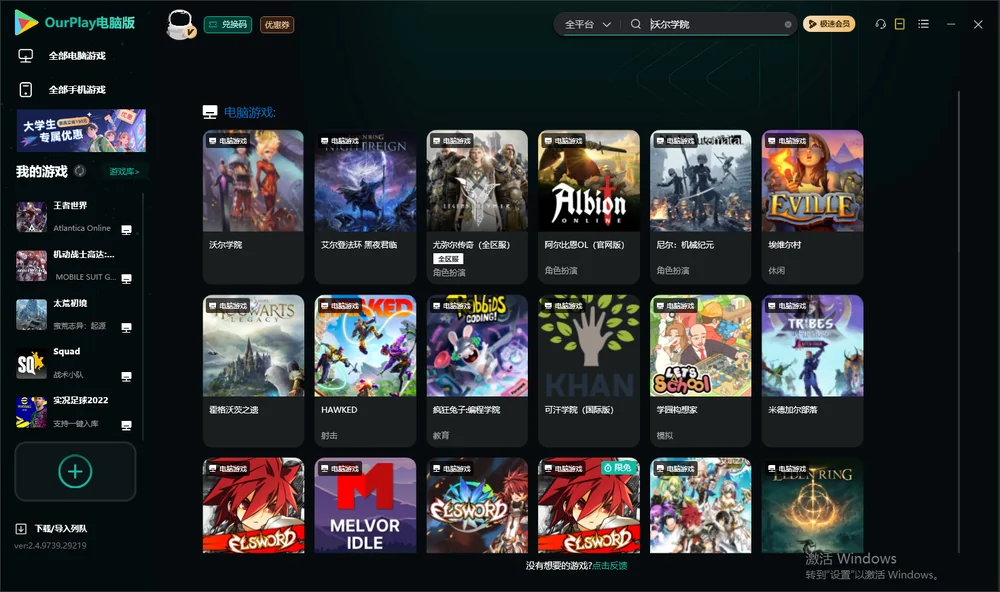Open the headset customer support icon
The image size is (1000, 592).
(880, 24)
